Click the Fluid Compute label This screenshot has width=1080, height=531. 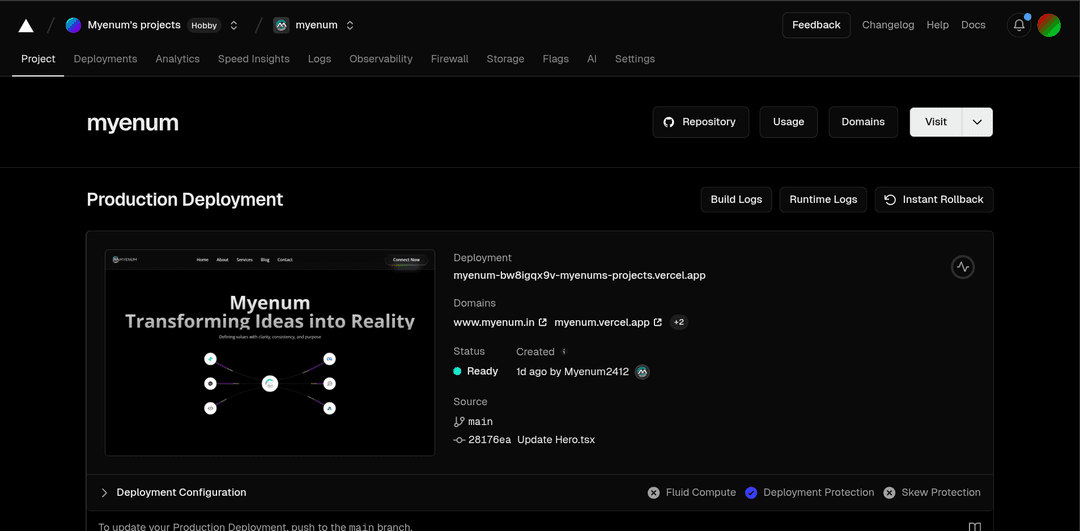tap(700, 492)
